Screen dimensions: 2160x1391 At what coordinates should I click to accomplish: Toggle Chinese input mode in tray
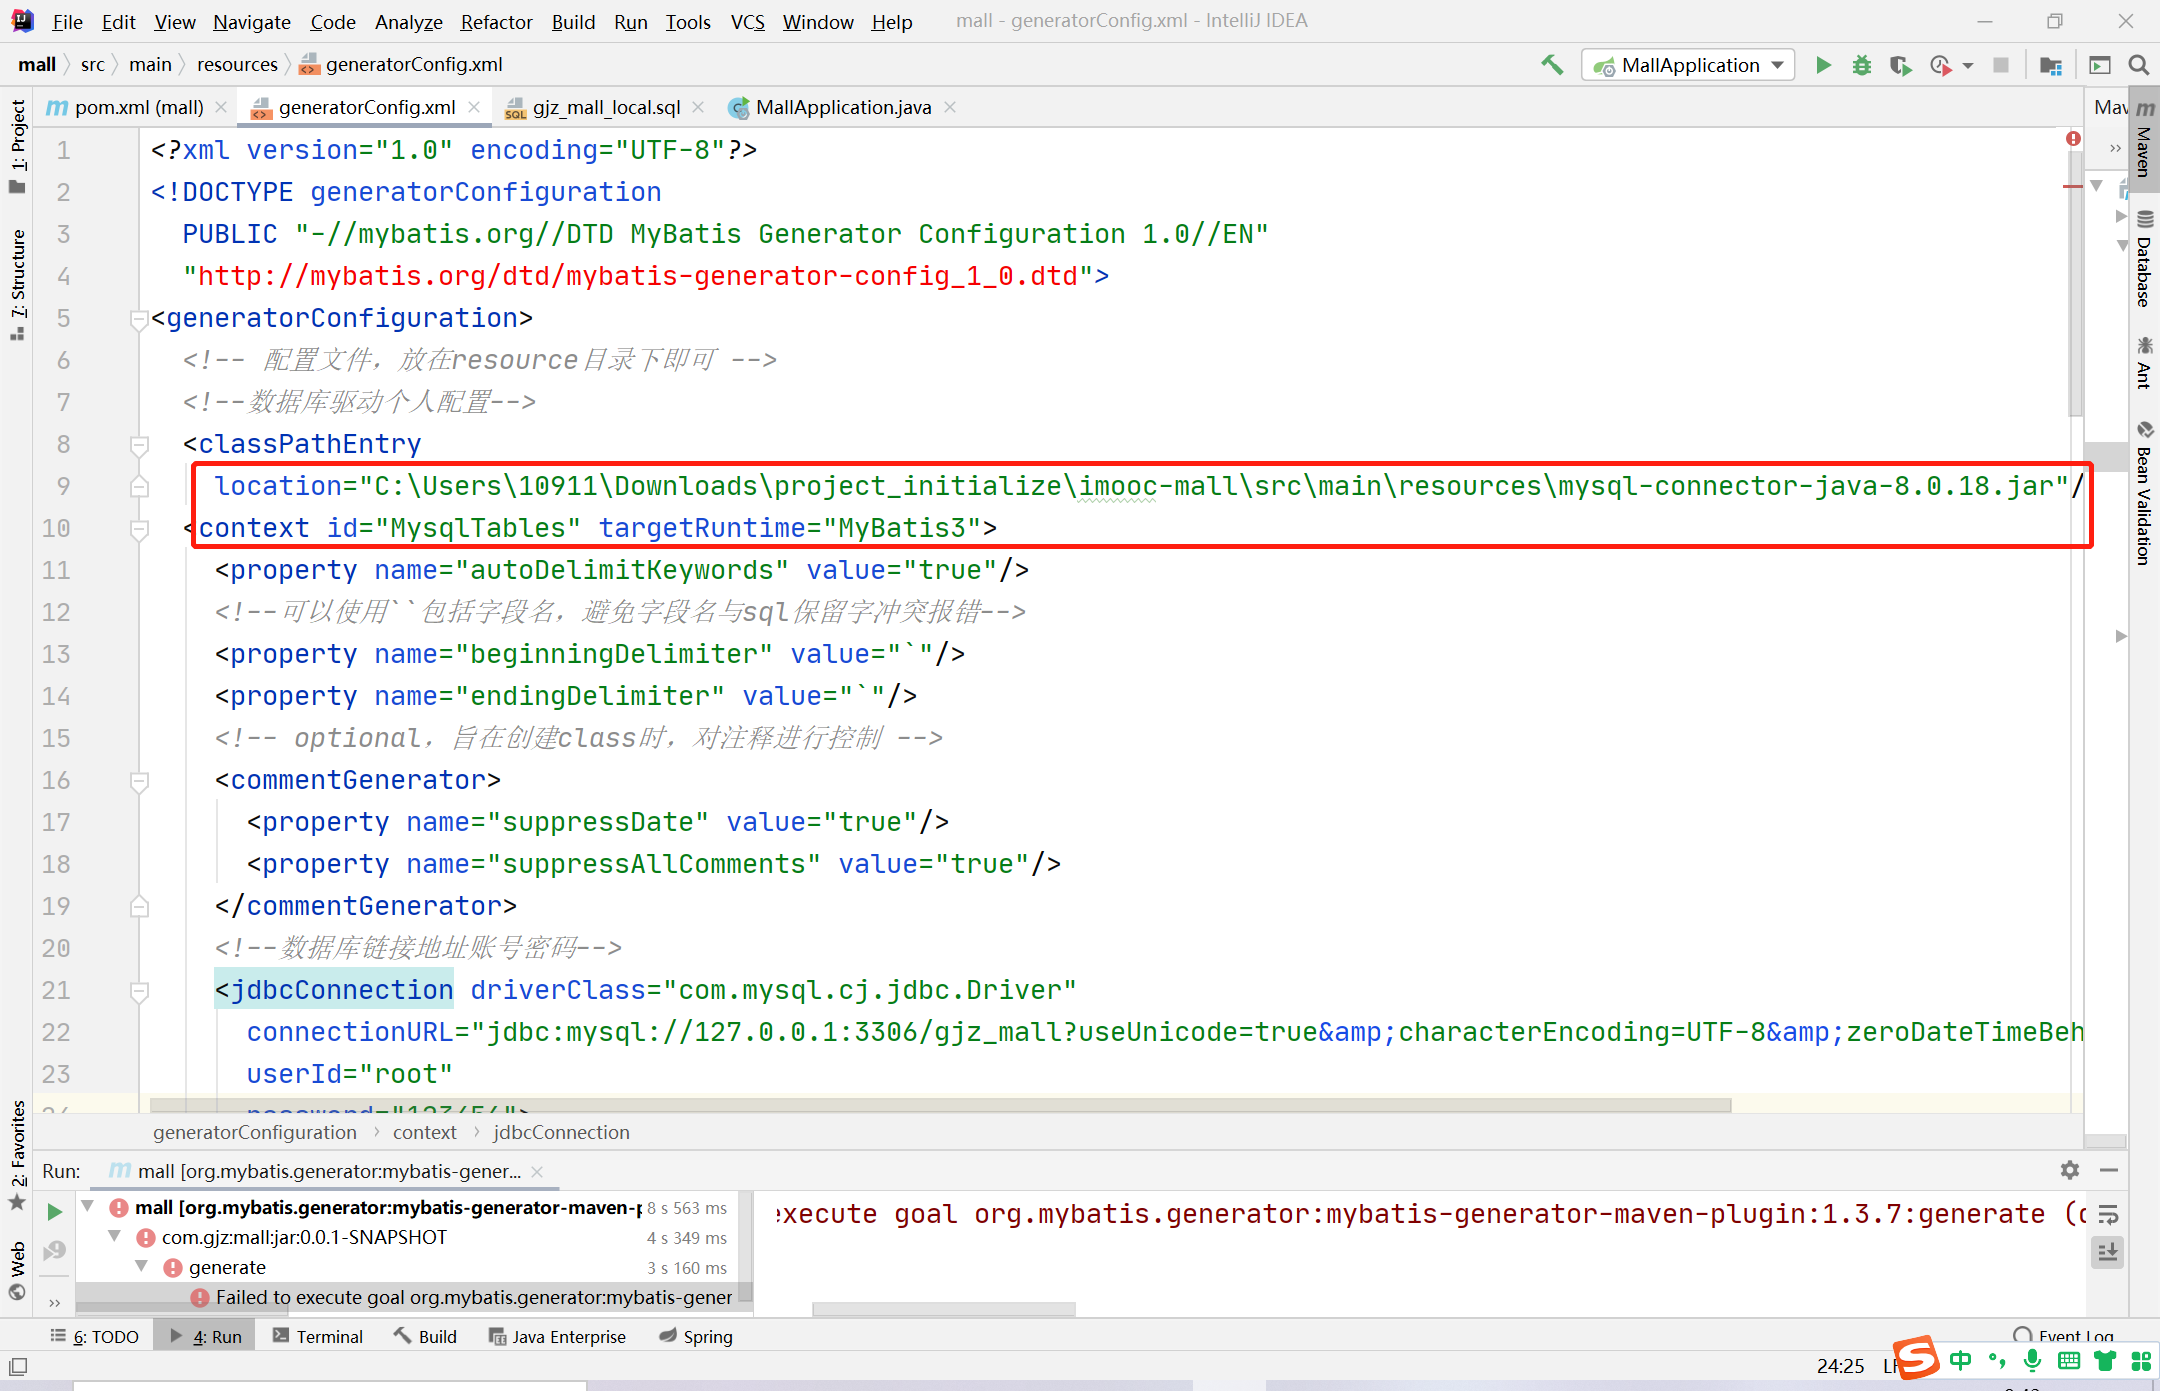(x=1960, y=1360)
